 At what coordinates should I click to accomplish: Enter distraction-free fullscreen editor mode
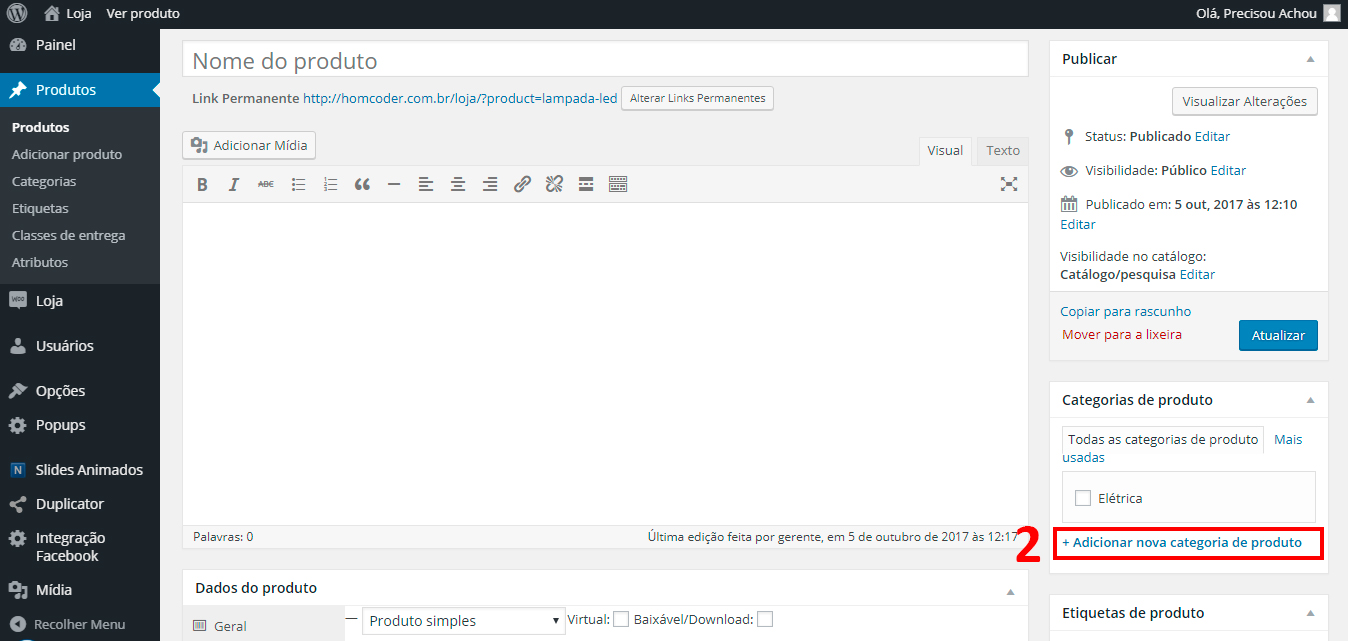[x=1009, y=184]
